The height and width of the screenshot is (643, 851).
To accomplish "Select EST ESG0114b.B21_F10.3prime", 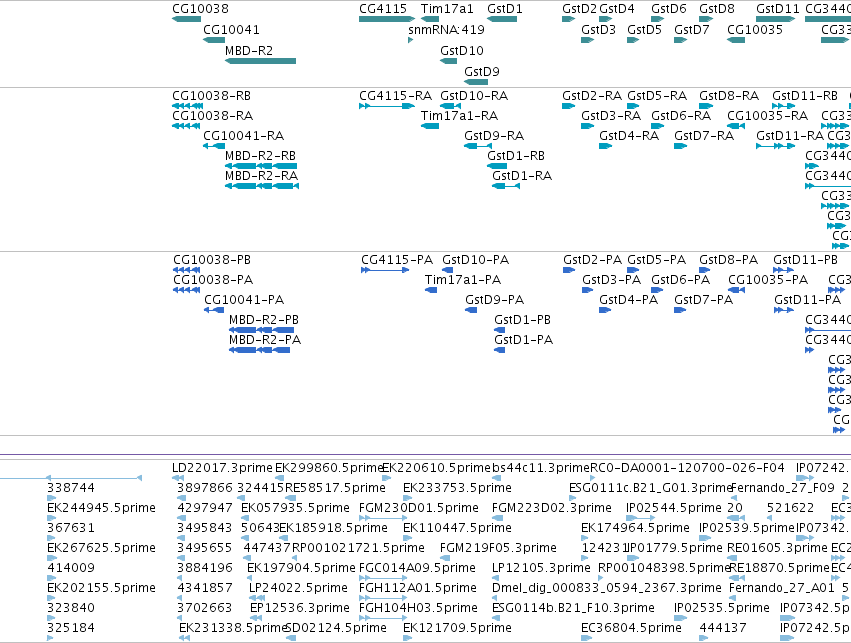I will click(x=496, y=619).
